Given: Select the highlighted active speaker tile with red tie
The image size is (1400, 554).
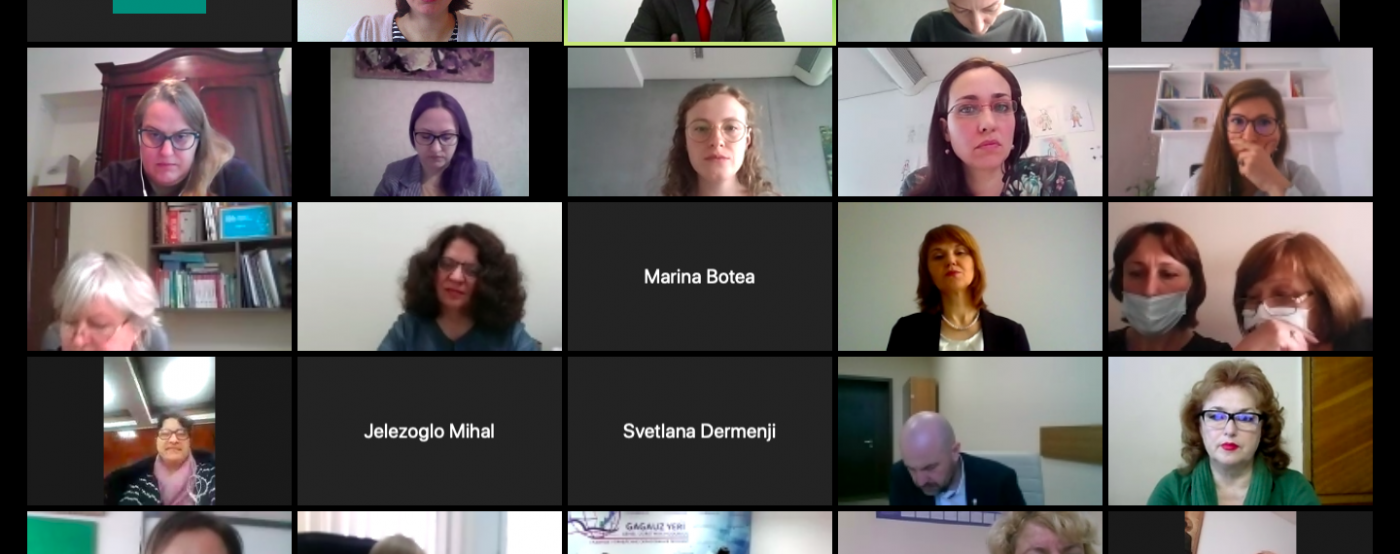Looking at the screenshot, I should [x=700, y=21].
